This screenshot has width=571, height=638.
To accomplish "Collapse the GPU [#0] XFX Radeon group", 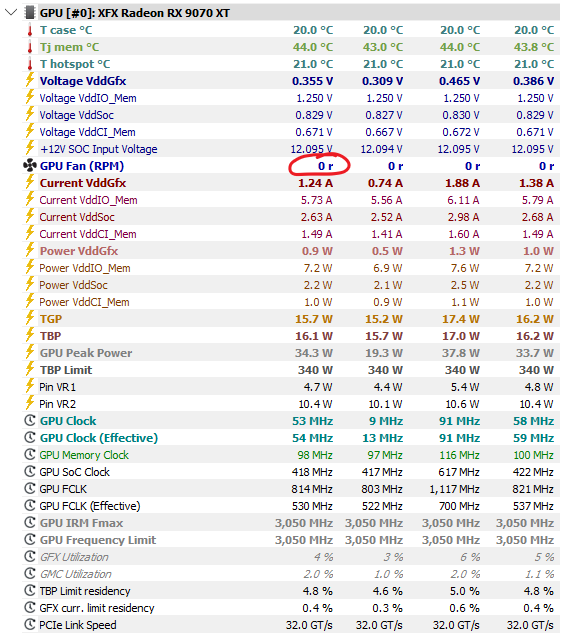I will pyautogui.click(x=11, y=12).
